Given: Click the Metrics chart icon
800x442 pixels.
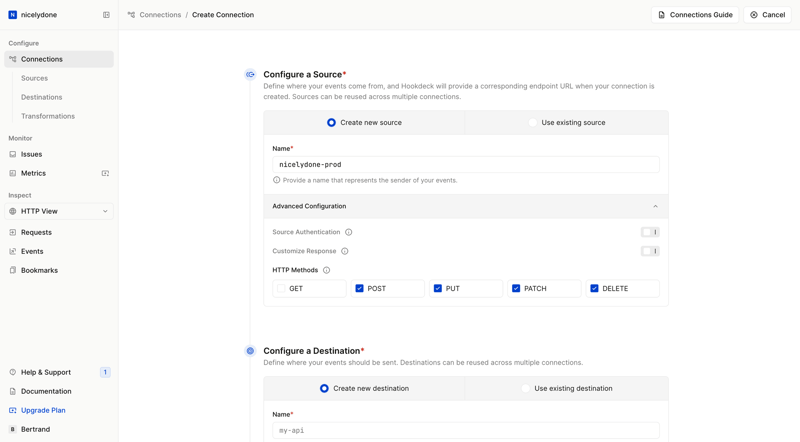Looking at the screenshot, I should click(13, 173).
